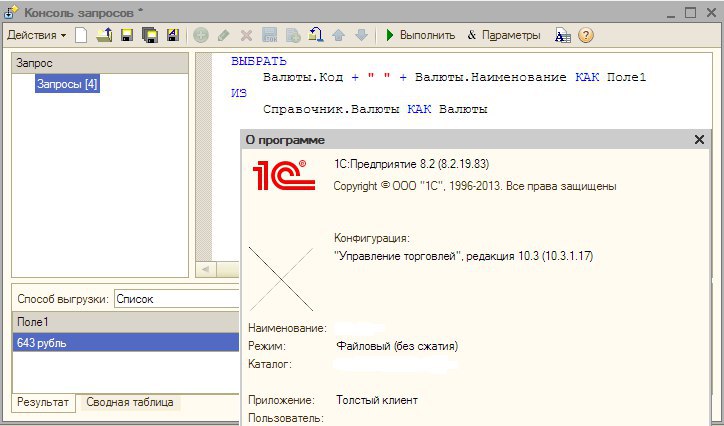This screenshot has width=724, height=426.
Task: Select the 643 рубль result row
Action: pyautogui.click(x=126, y=343)
